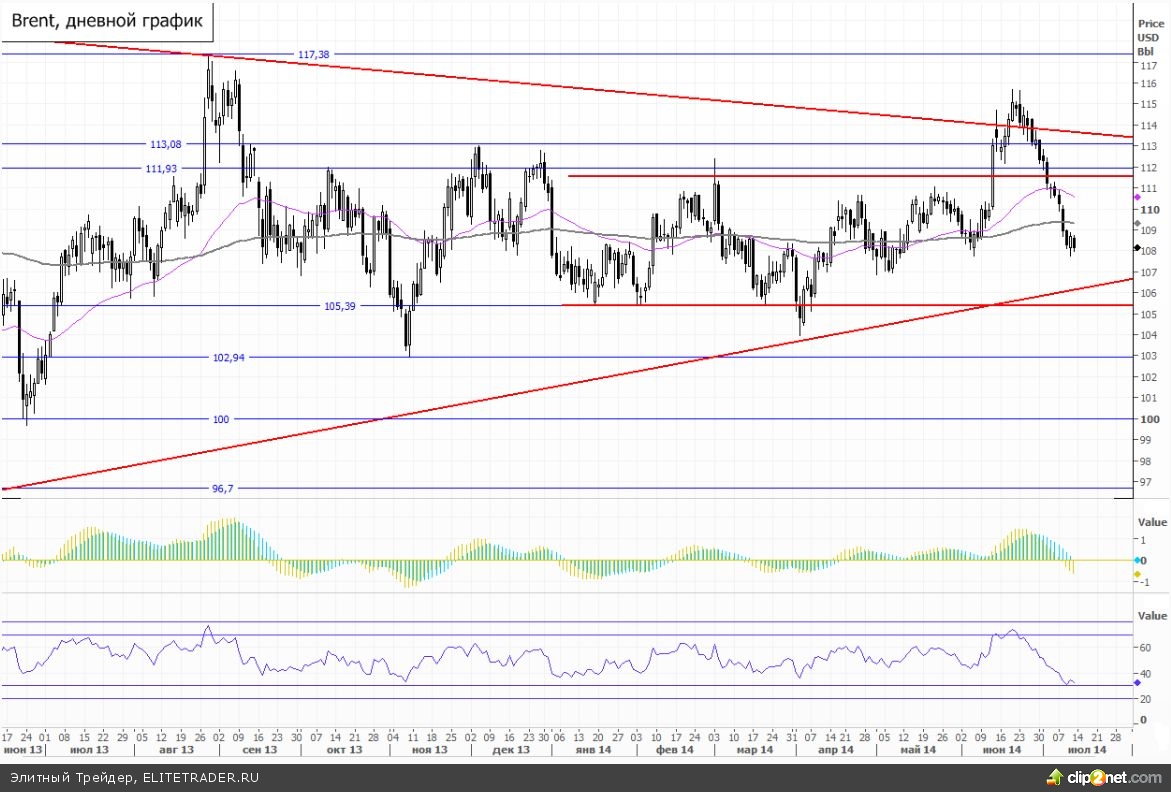Click the 'июл 14' month on time axis
1171x792 pixels.
[1088, 749]
